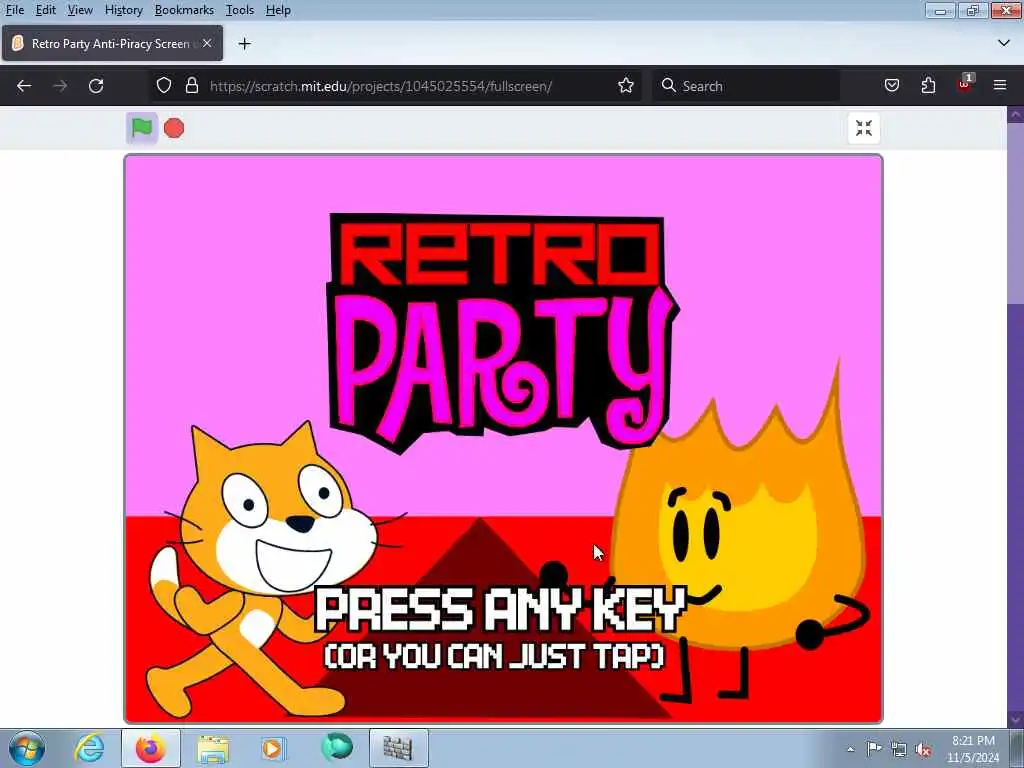Open a new tab with plus button
This screenshot has width=1024, height=768.
coord(244,44)
